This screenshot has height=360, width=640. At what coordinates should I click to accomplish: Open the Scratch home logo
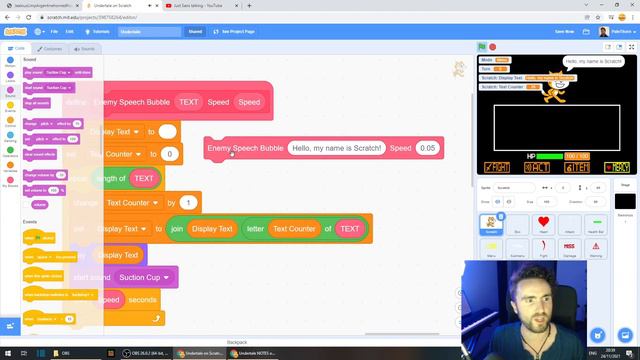(x=16, y=31)
